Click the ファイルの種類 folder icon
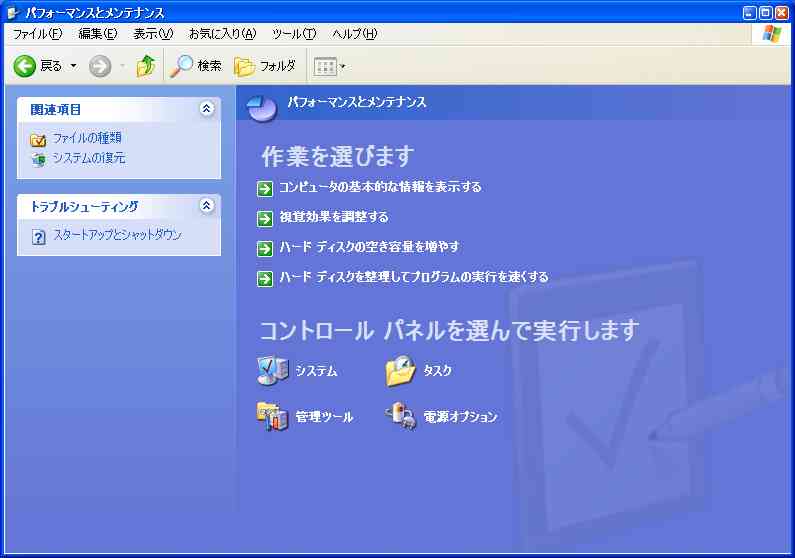The image size is (795, 558). tap(38, 139)
